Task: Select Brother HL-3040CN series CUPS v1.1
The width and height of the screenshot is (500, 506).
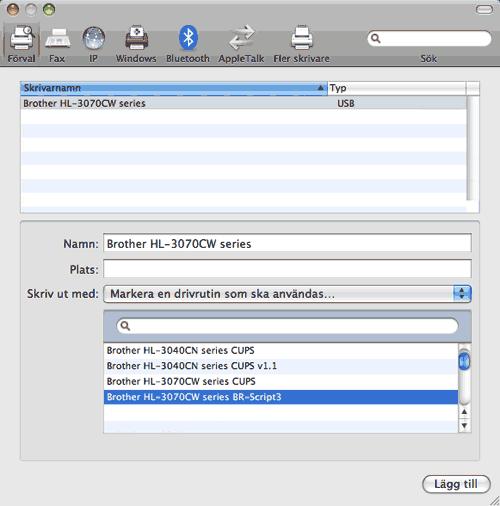Action: (x=281, y=366)
